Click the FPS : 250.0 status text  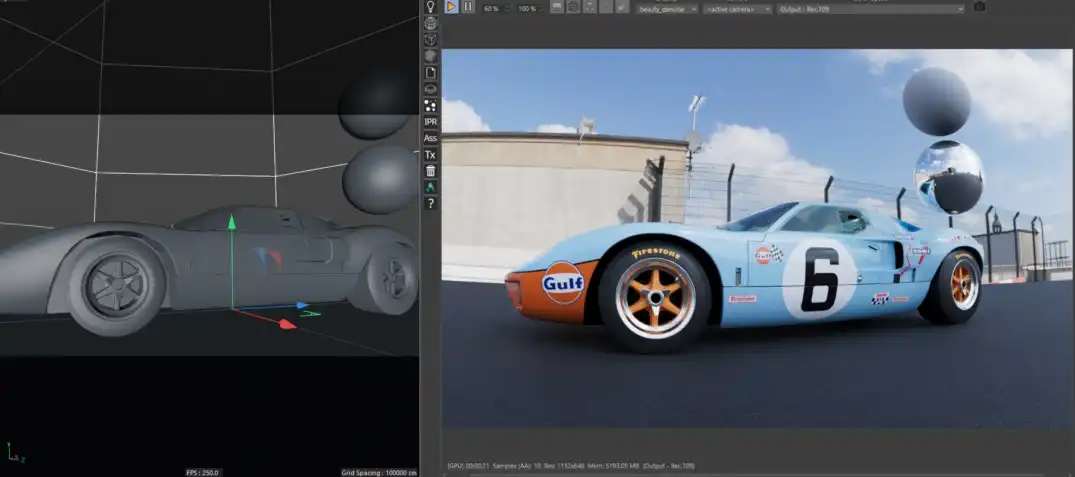coord(204,472)
